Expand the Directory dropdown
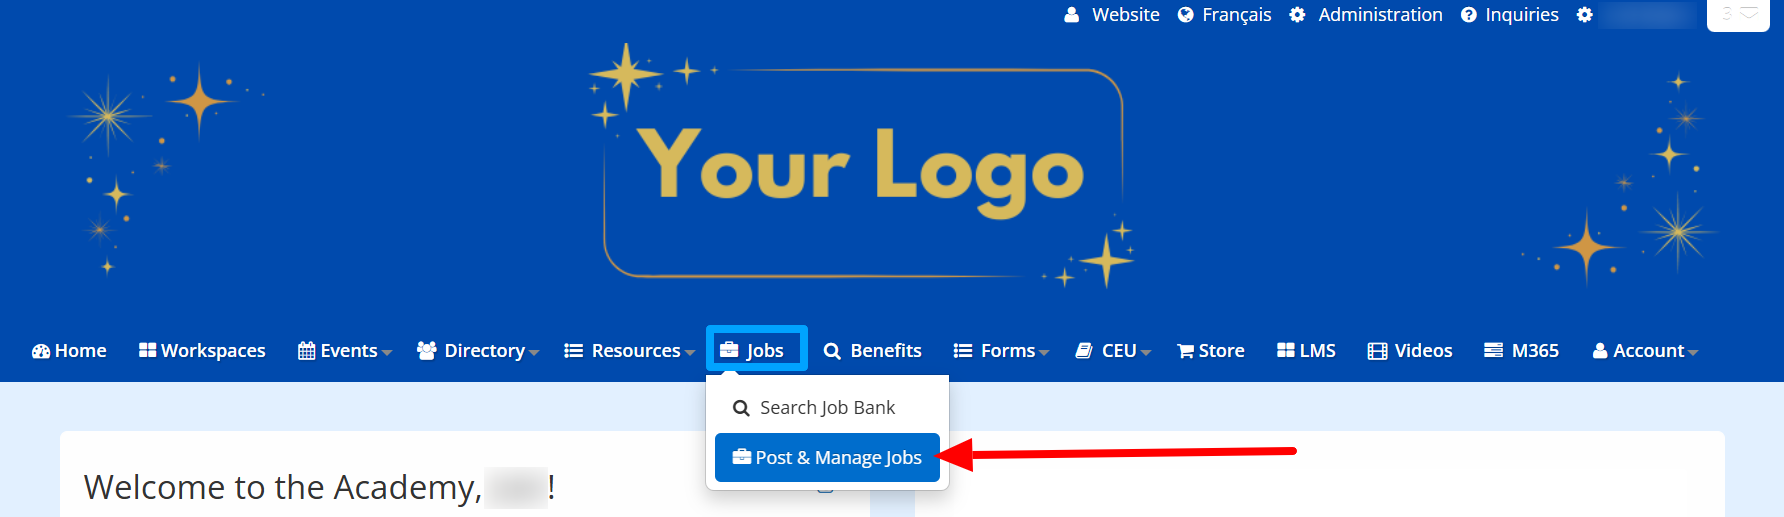The image size is (1784, 517). (x=478, y=351)
